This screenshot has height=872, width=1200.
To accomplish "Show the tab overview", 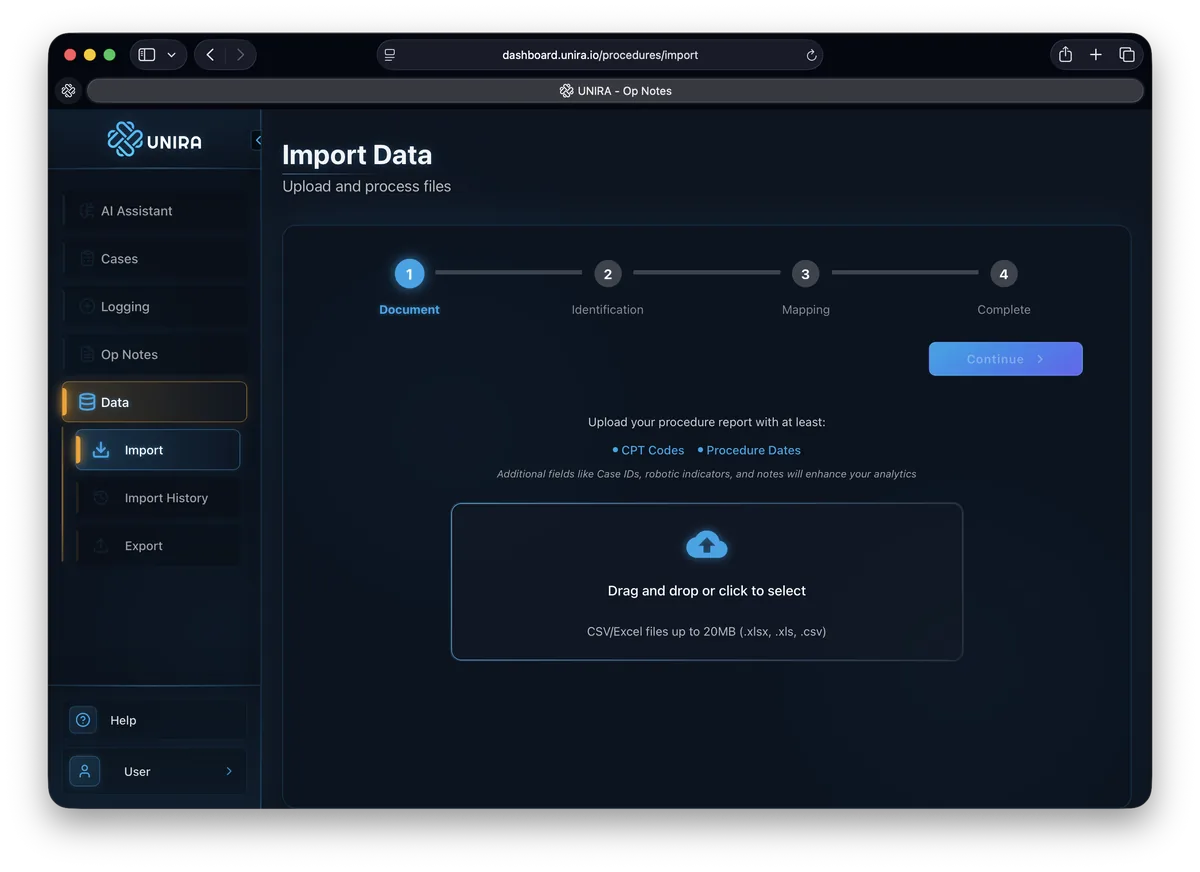I will point(1127,55).
